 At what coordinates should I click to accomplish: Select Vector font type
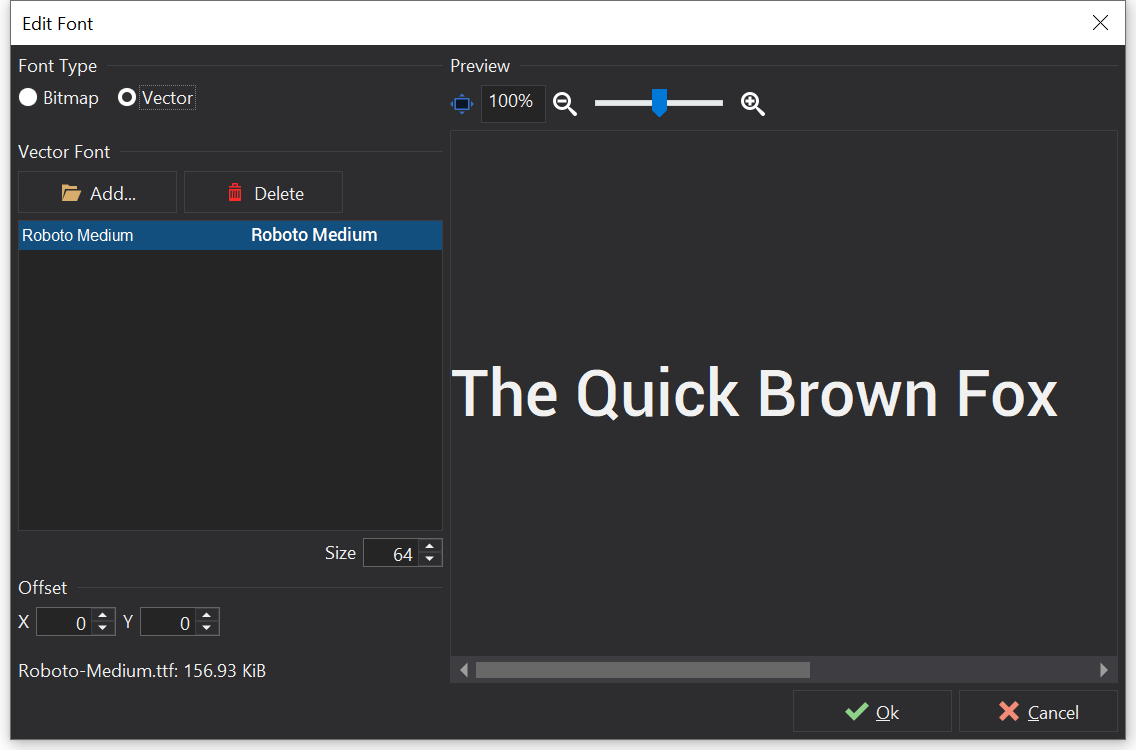click(x=128, y=98)
